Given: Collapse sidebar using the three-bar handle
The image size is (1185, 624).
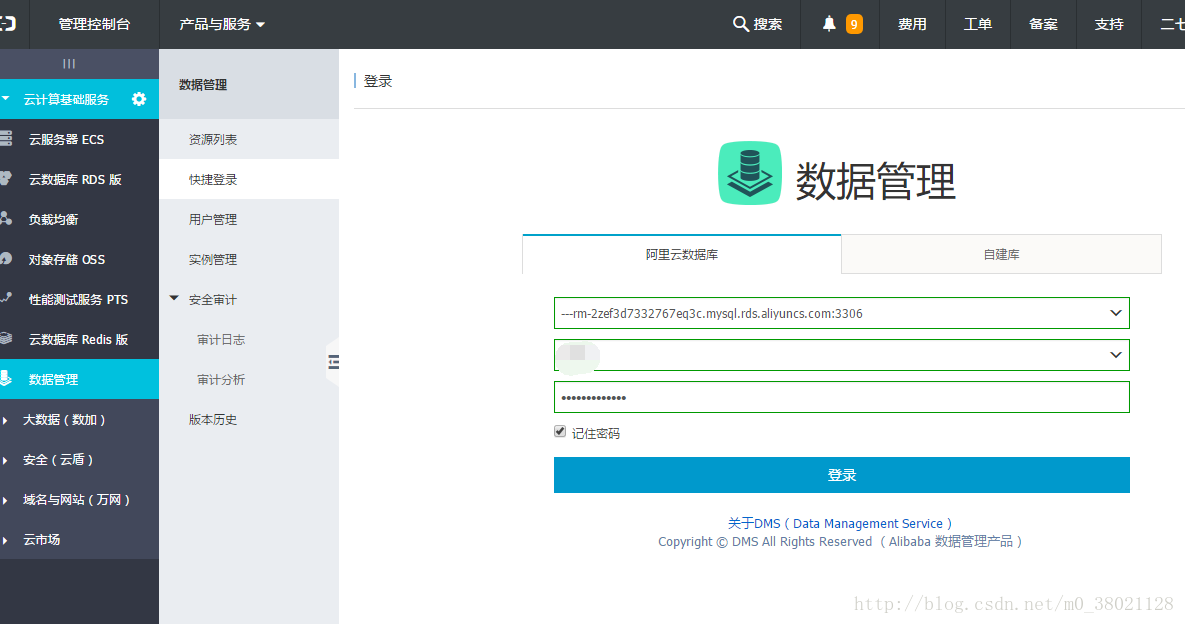Looking at the screenshot, I should (69, 64).
